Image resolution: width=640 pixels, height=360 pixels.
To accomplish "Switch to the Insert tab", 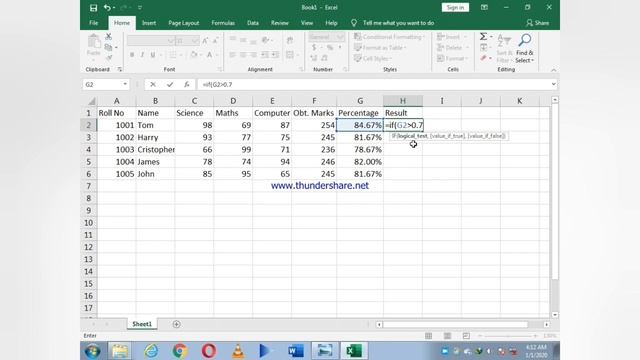I will tap(149, 23).
